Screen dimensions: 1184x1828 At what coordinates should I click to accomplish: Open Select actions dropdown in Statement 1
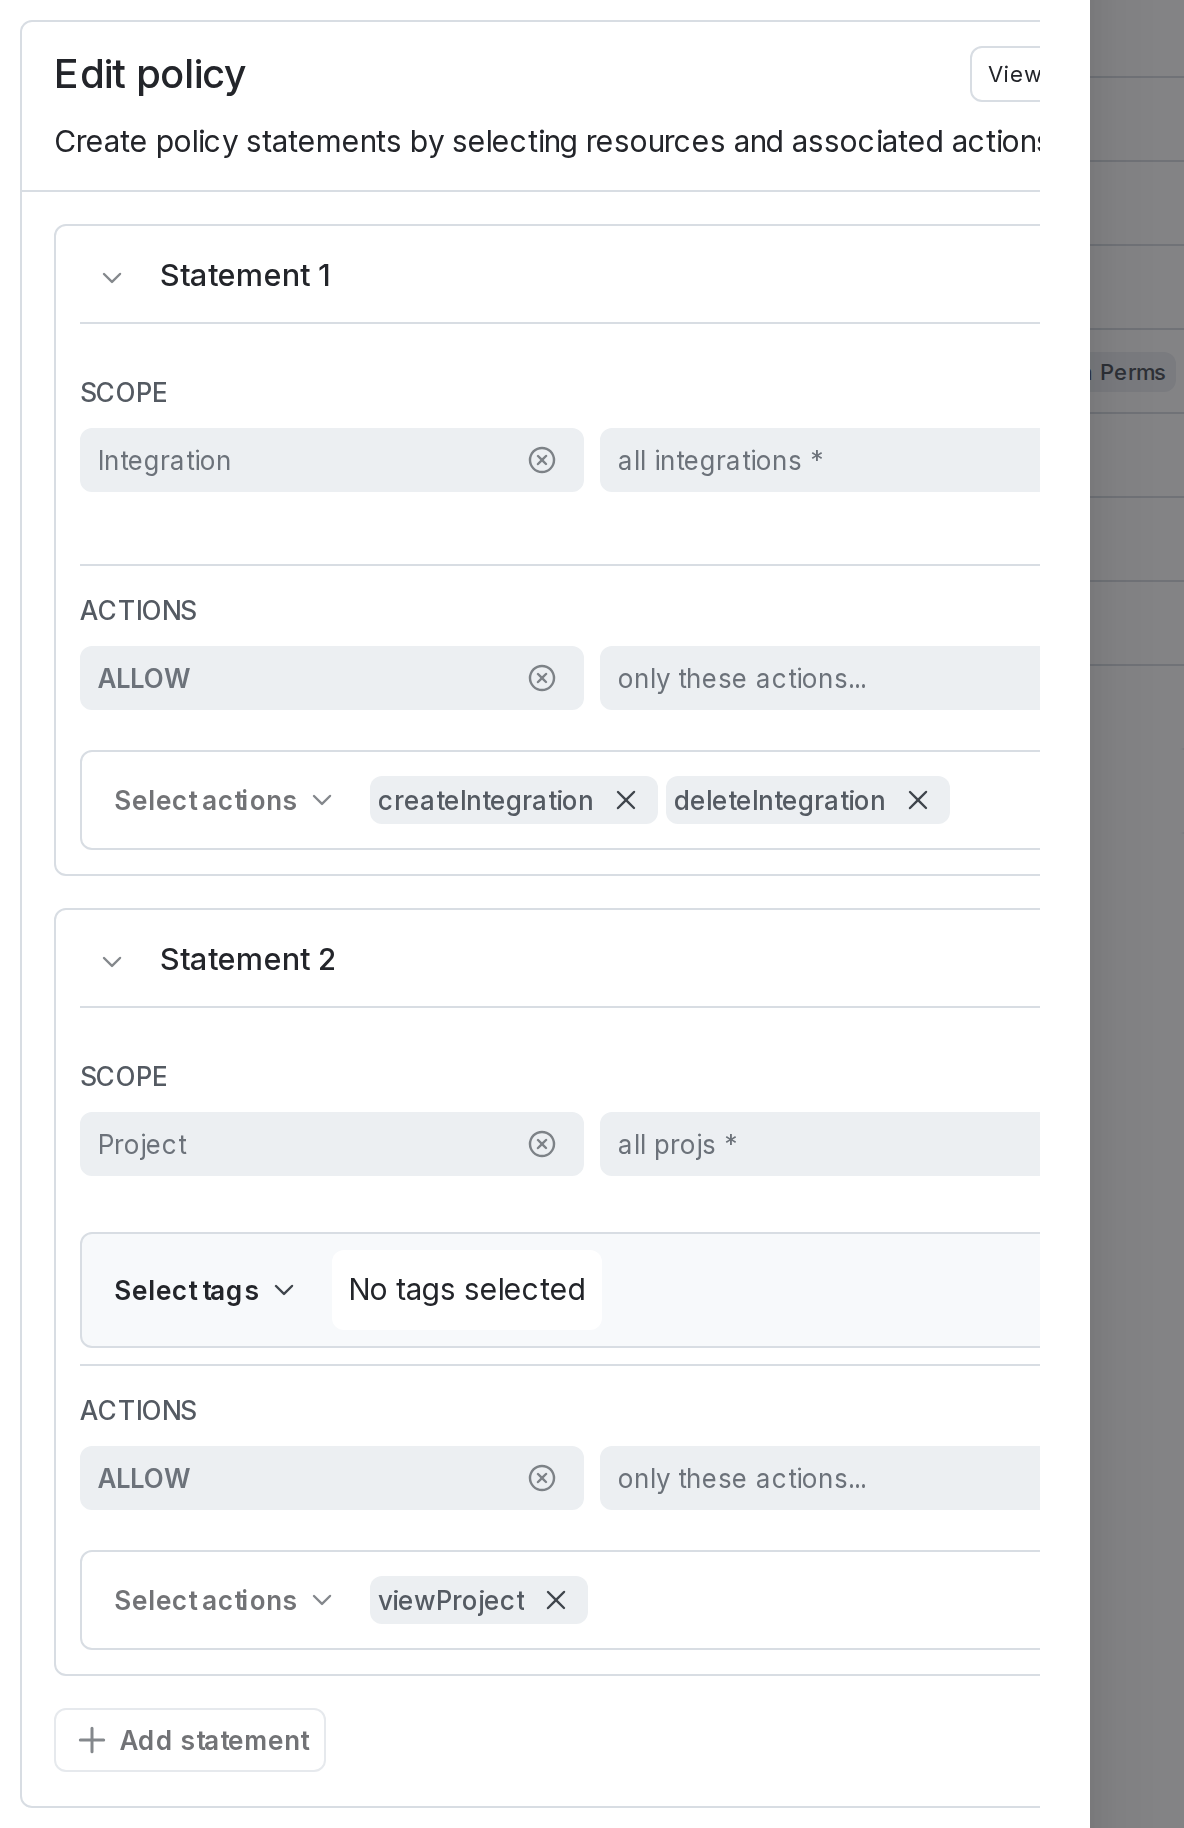point(223,800)
